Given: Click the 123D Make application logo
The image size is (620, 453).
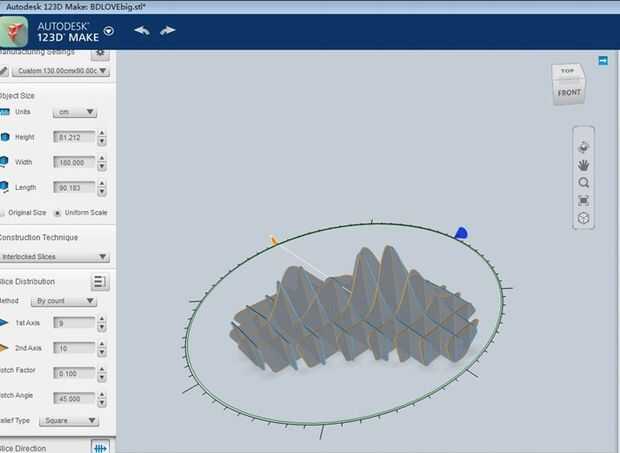Looking at the screenshot, I should [x=13, y=32].
